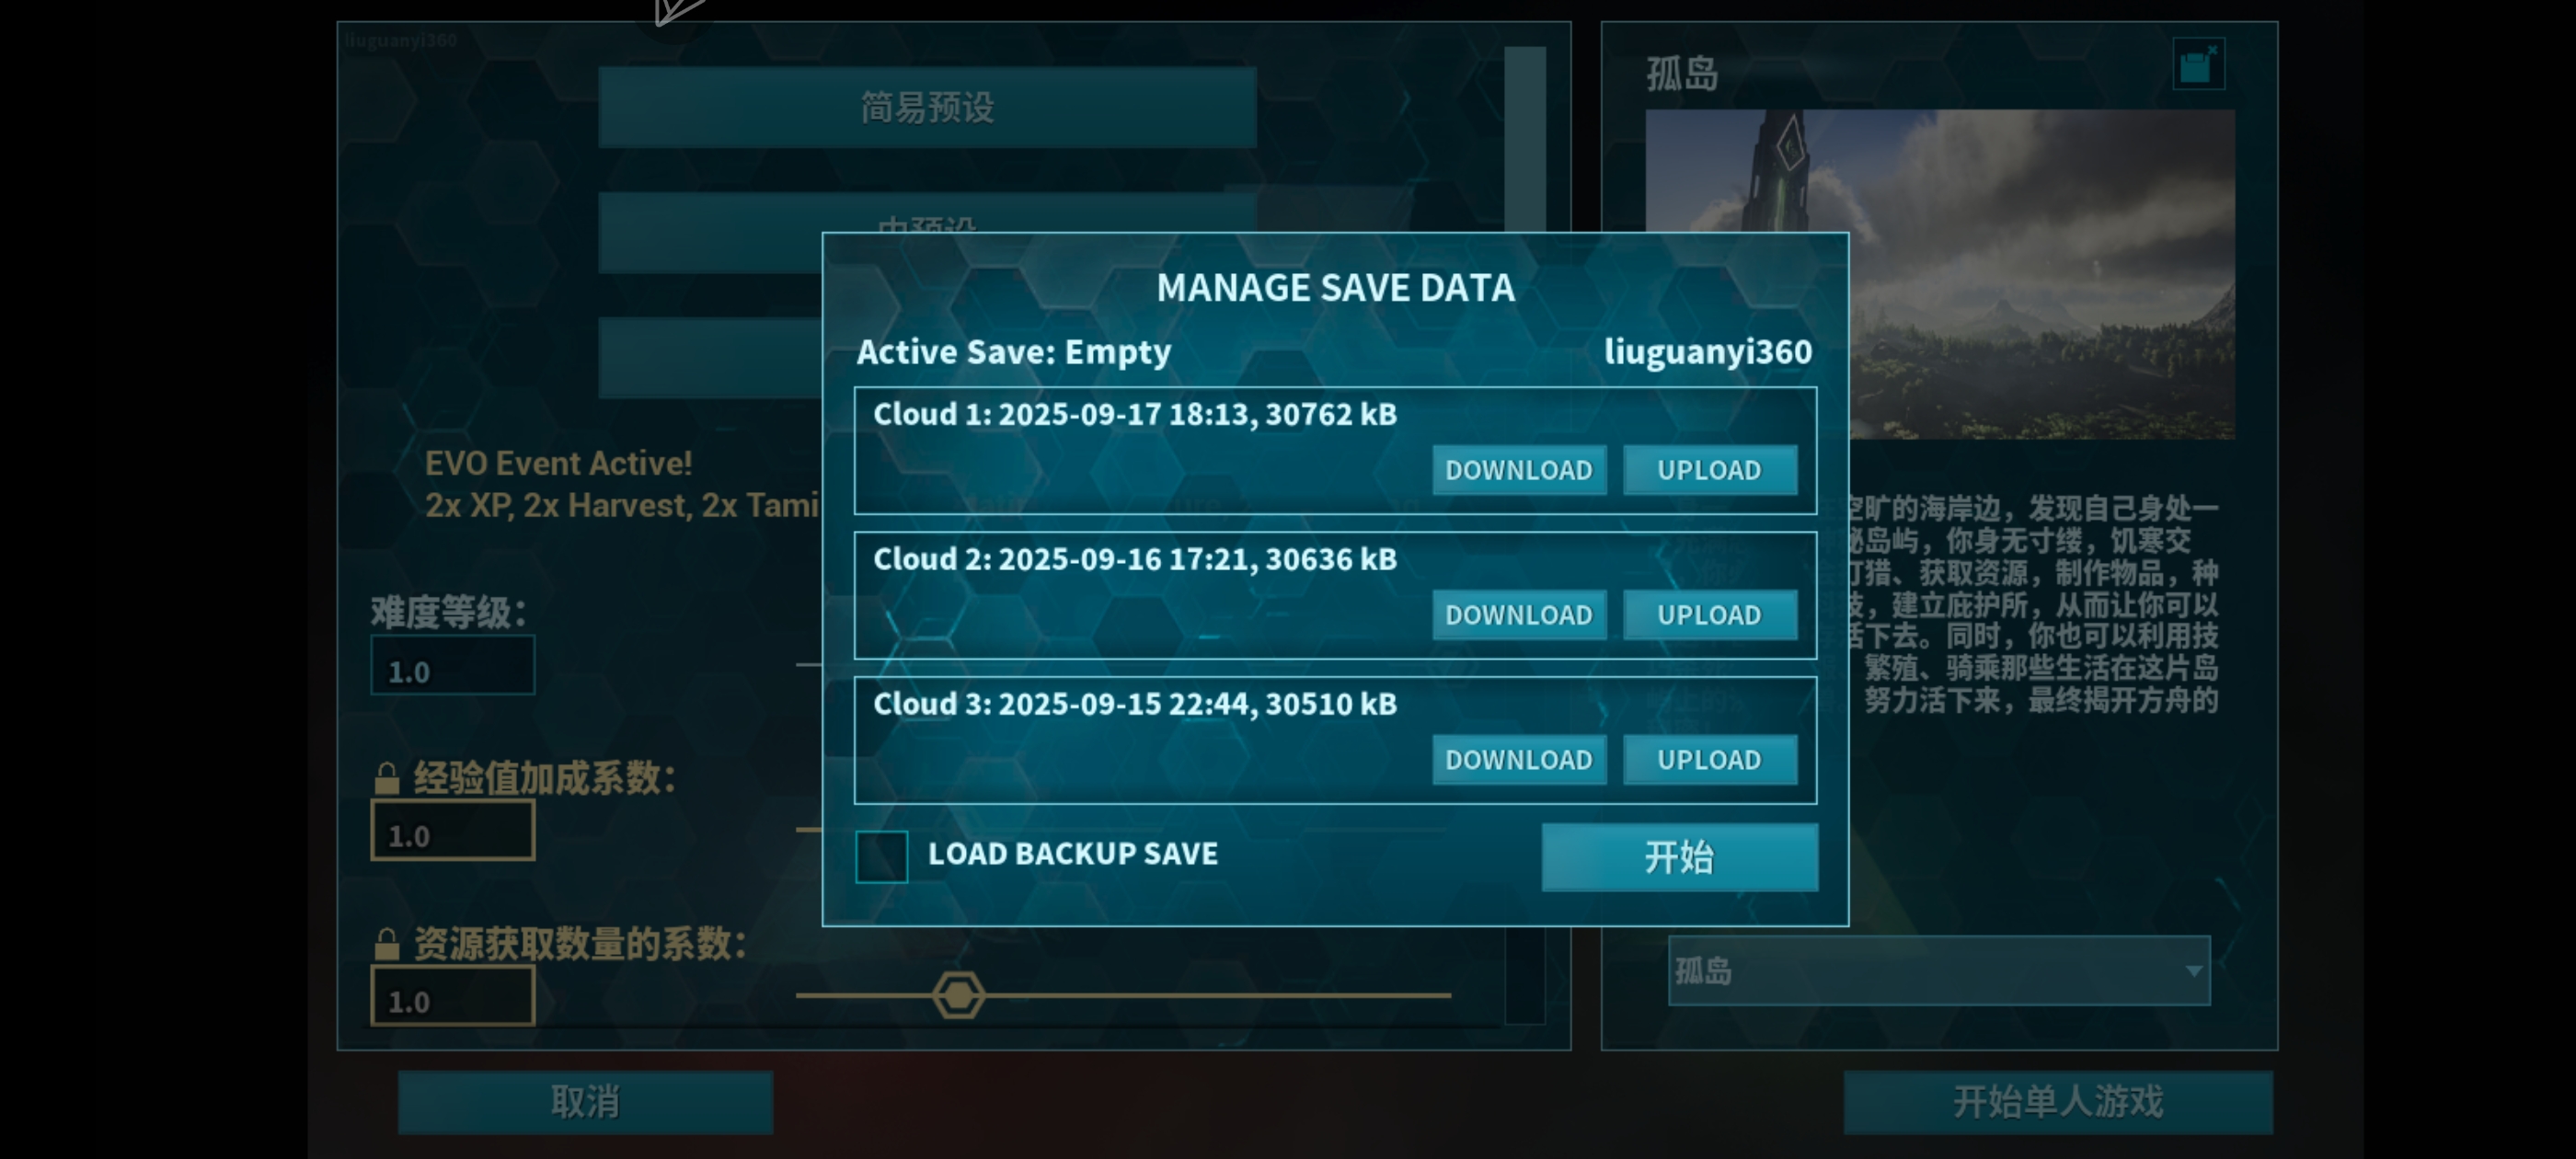This screenshot has width=2576, height=1159.
Task: Download the Cloud 2 save
Action: pyautogui.click(x=1519, y=615)
